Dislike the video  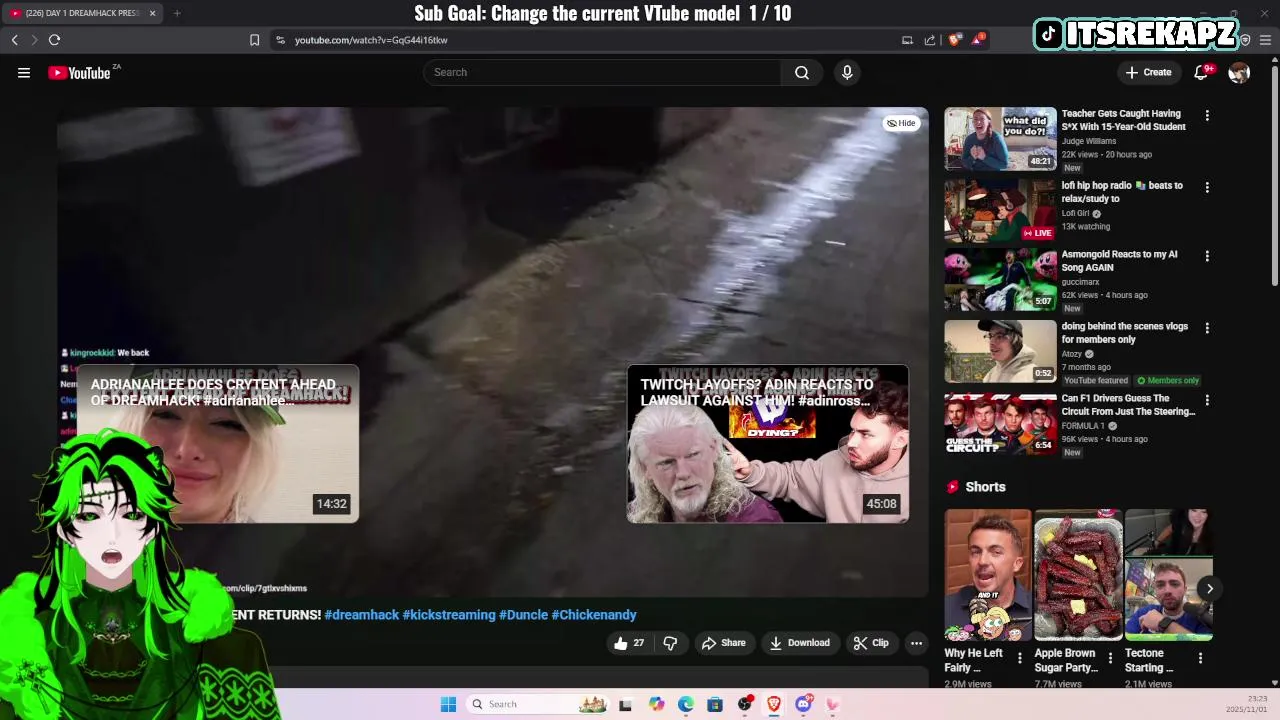670,643
